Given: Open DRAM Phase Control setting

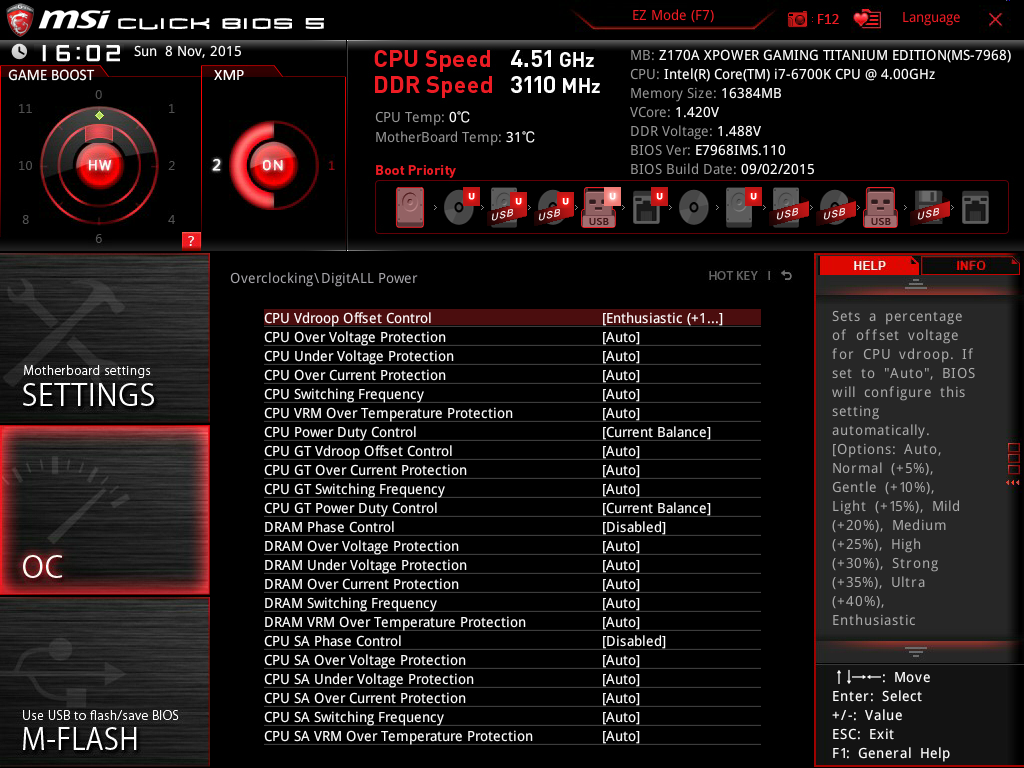Looking at the screenshot, I should pyautogui.click(x=512, y=527).
